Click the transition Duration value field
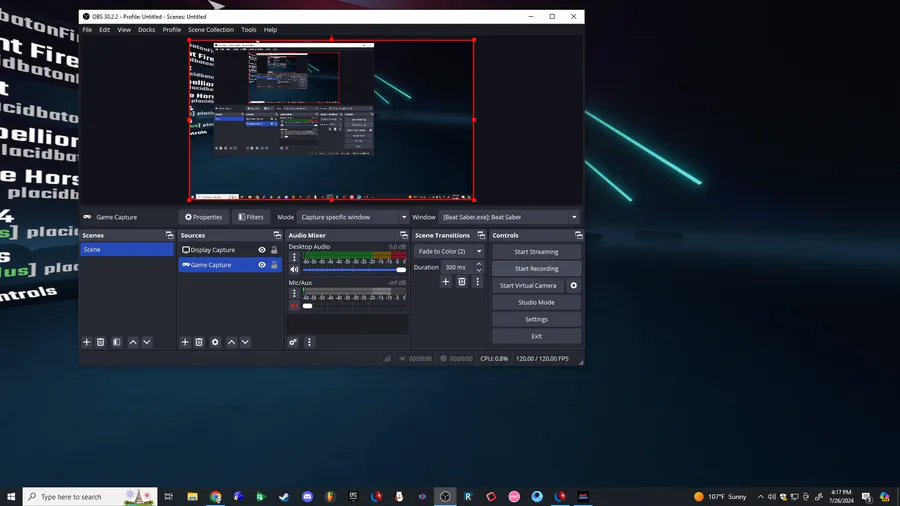 tap(458, 267)
